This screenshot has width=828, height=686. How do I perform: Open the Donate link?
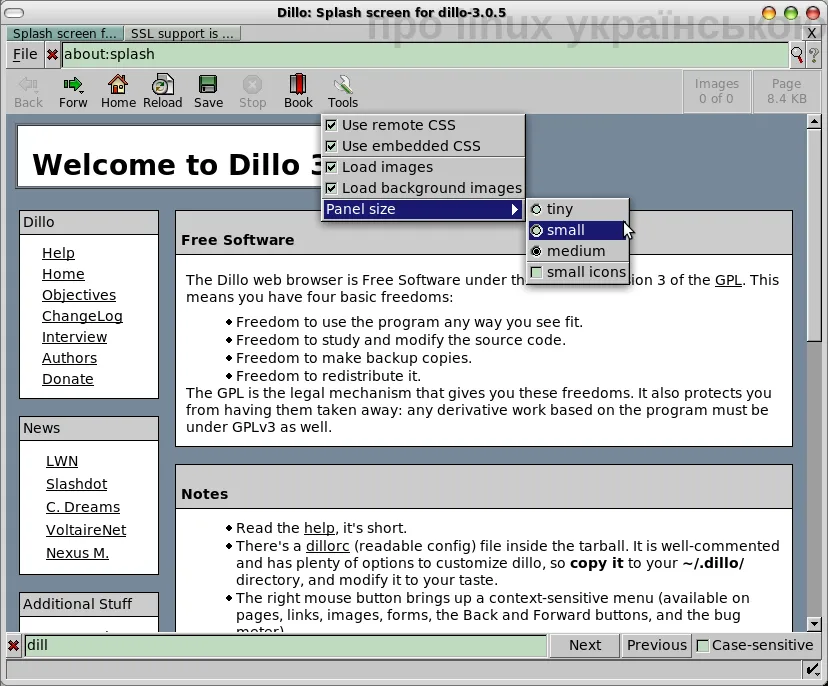68,379
